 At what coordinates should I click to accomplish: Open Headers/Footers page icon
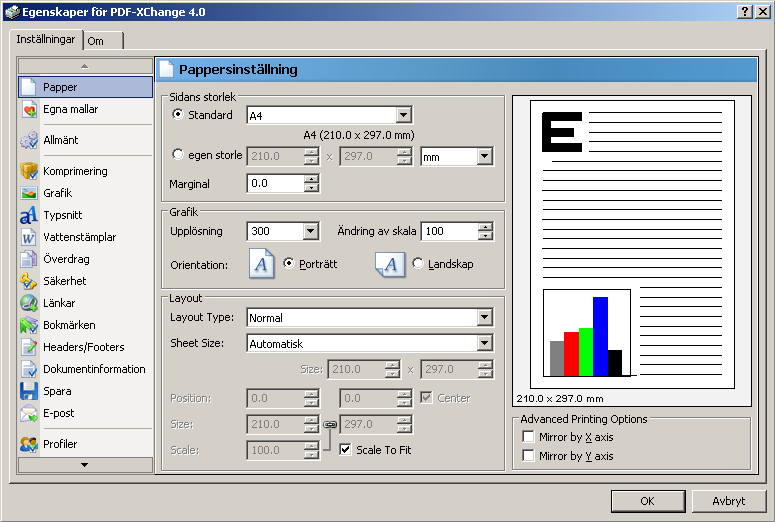pos(29,347)
